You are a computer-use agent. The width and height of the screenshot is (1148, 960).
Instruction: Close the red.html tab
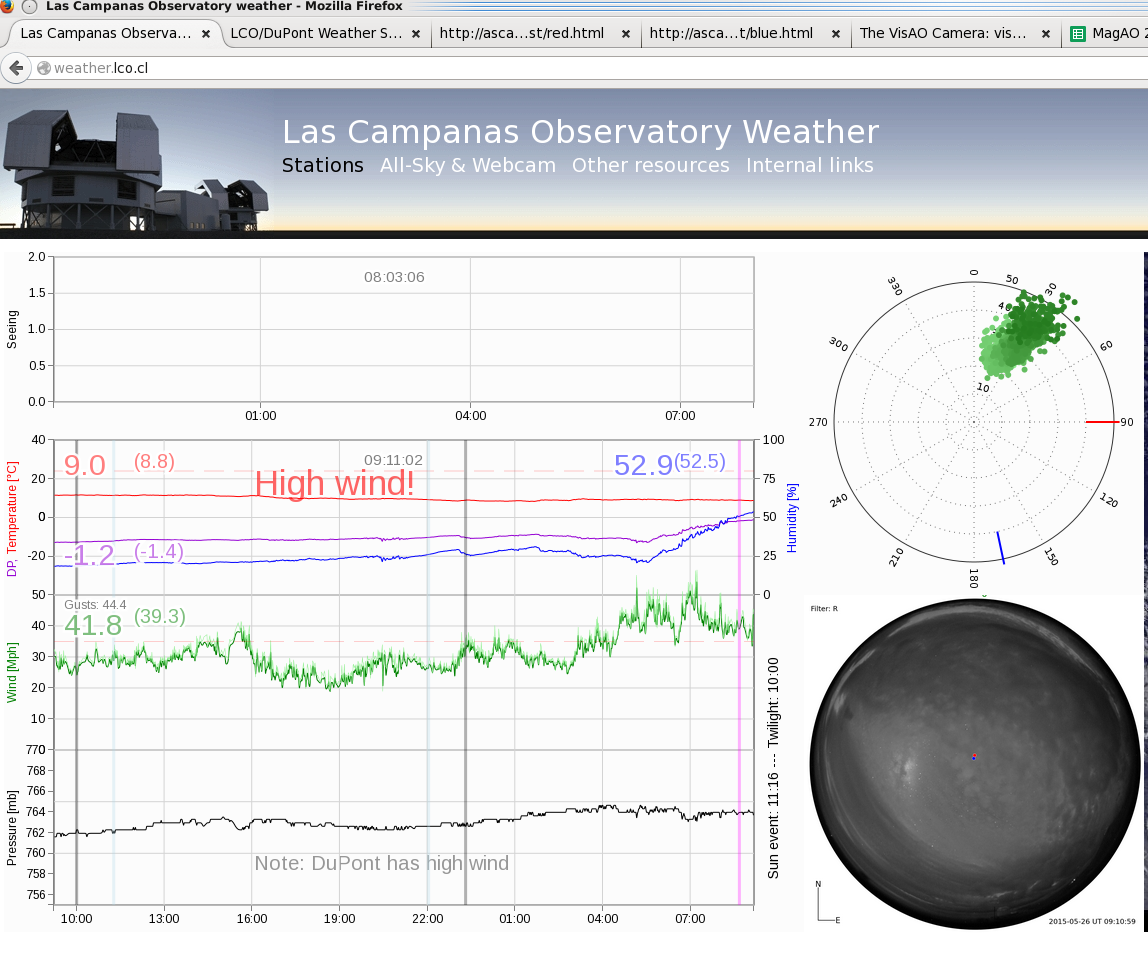coord(626,34)
